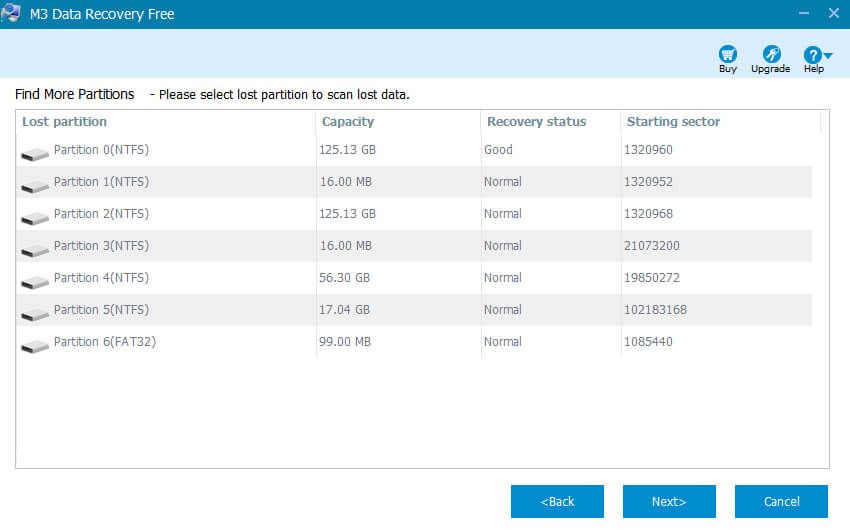Click starting sector 1320968
This screenshot has height=532, width=850.
(648, 214)
